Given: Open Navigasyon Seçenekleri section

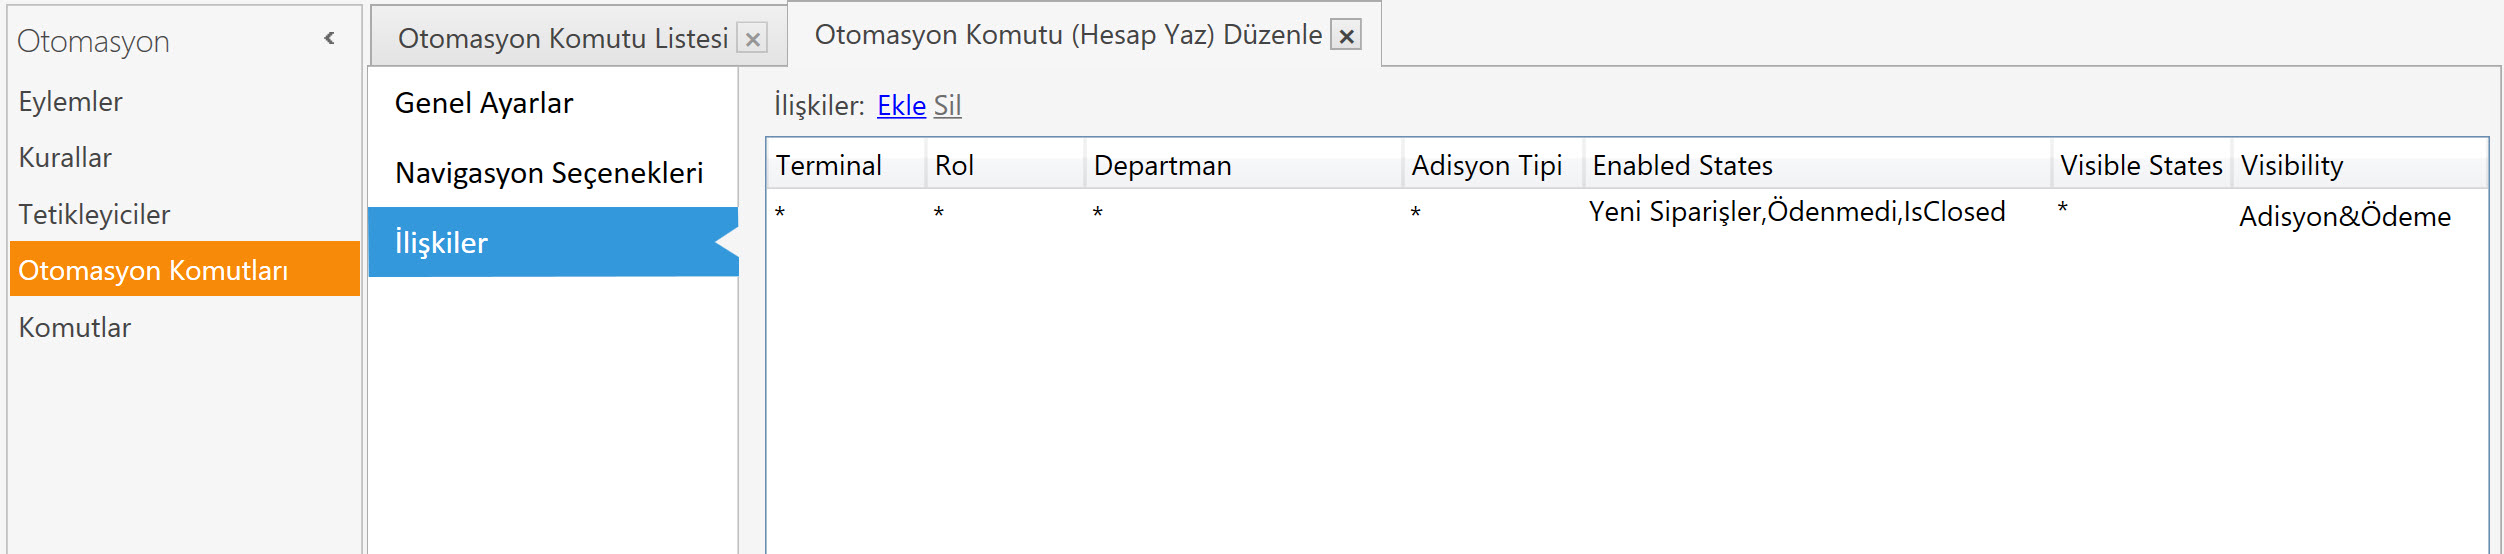Looking at the screenshot, I should [x=549, y=173].
